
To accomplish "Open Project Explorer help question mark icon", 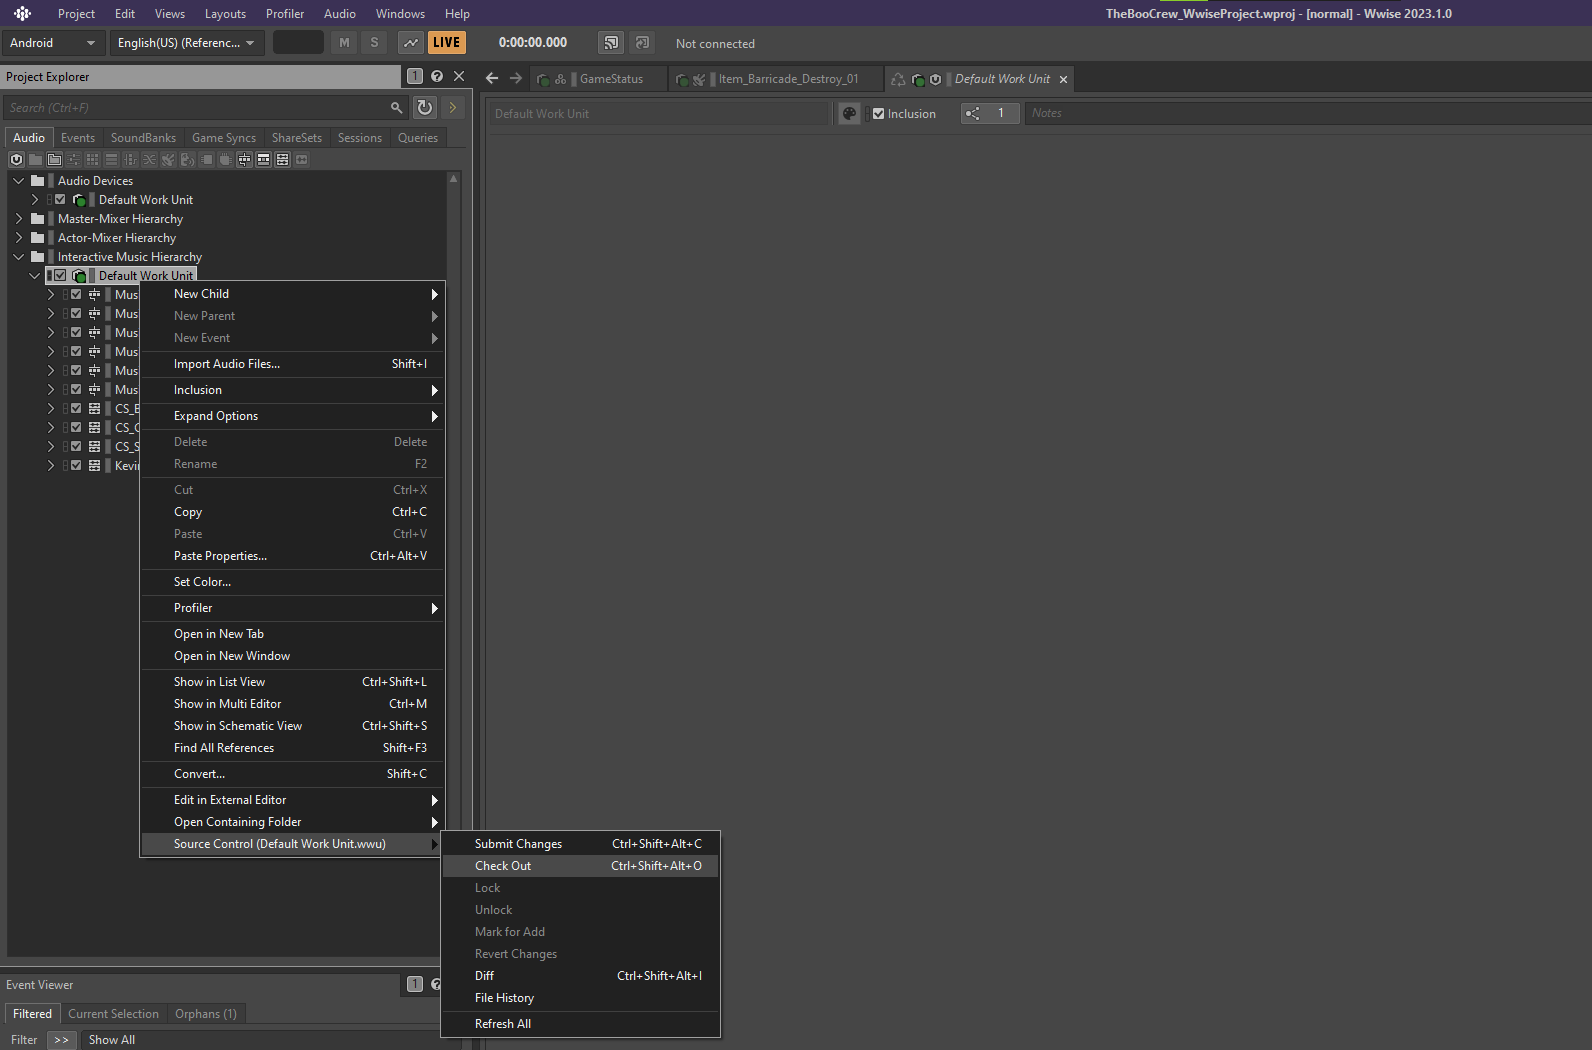I will point(437,76).
